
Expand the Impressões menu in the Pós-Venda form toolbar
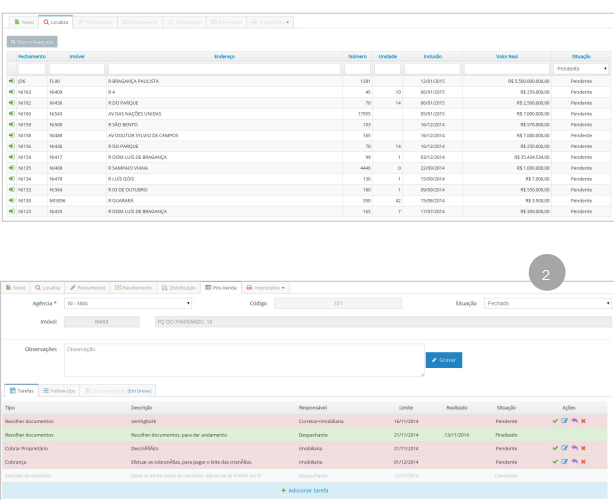[x=265, y=288]
